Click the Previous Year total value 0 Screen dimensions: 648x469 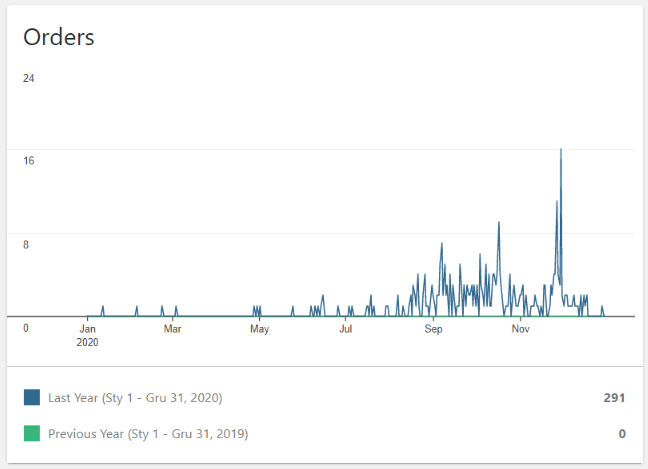pos(621,434)
